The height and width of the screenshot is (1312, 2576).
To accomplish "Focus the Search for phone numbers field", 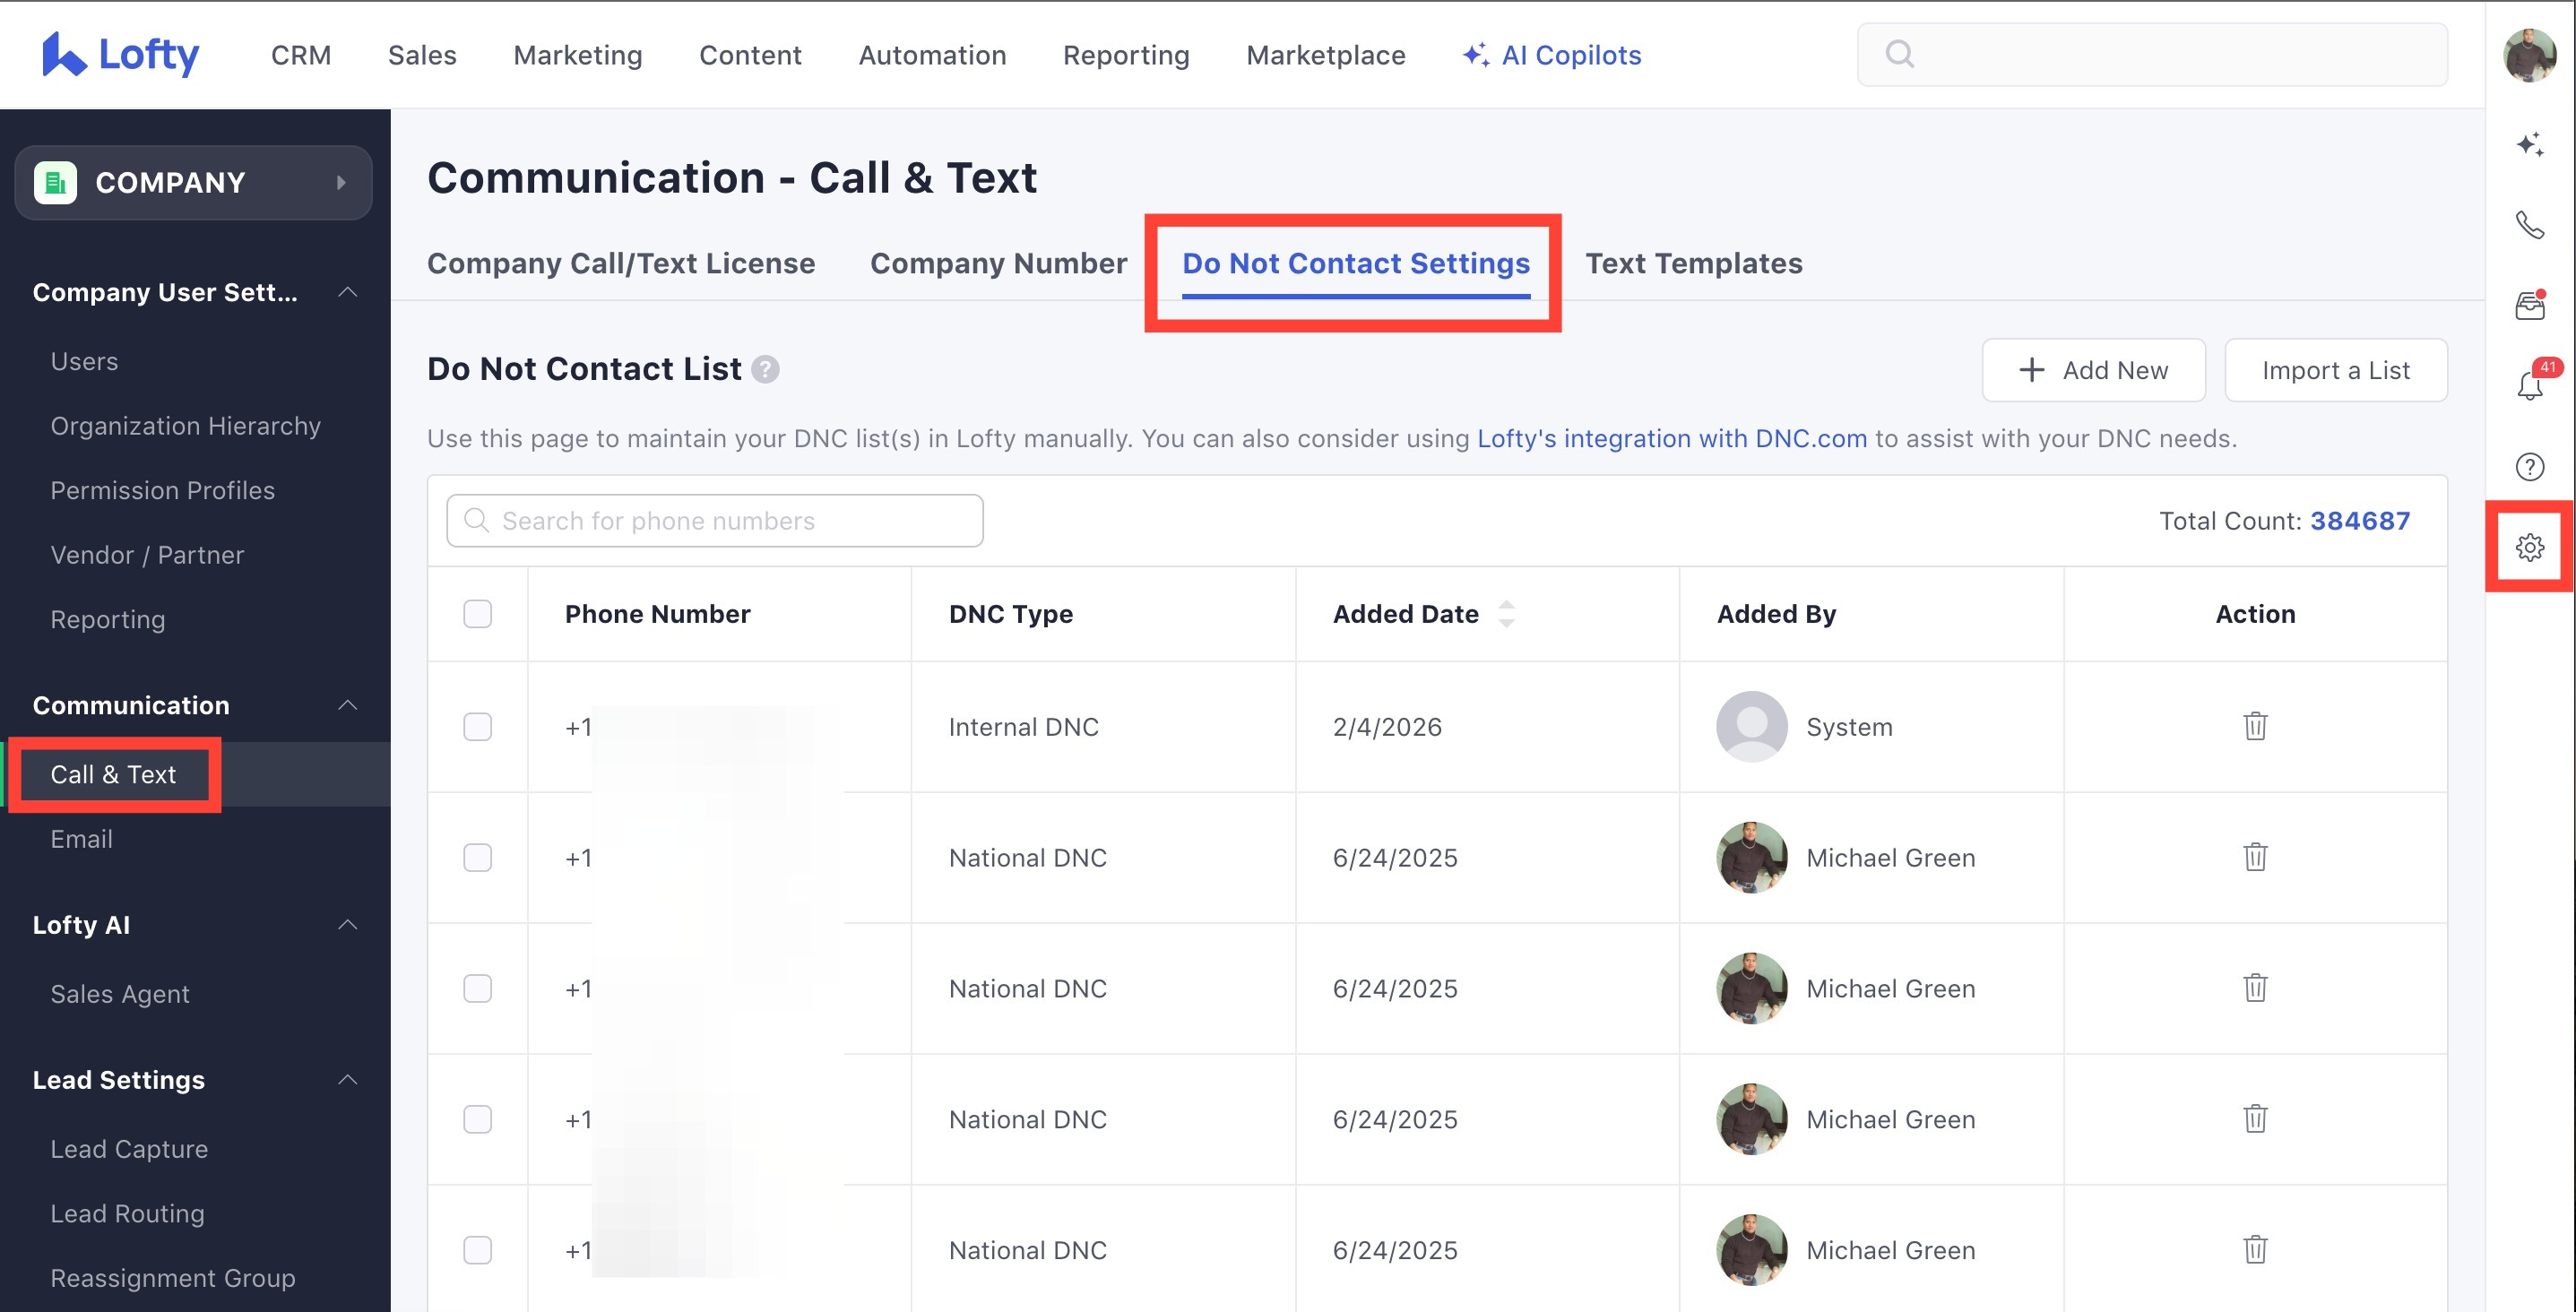I will 714,520.
